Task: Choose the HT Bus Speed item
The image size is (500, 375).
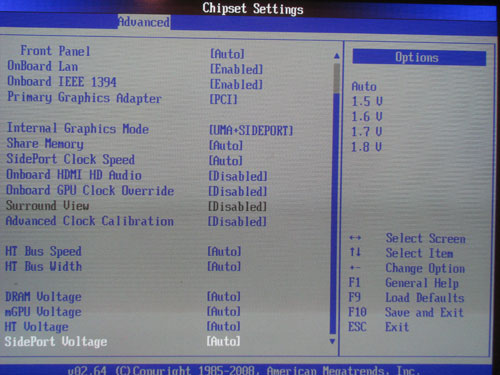Action: tap(43, 251)
